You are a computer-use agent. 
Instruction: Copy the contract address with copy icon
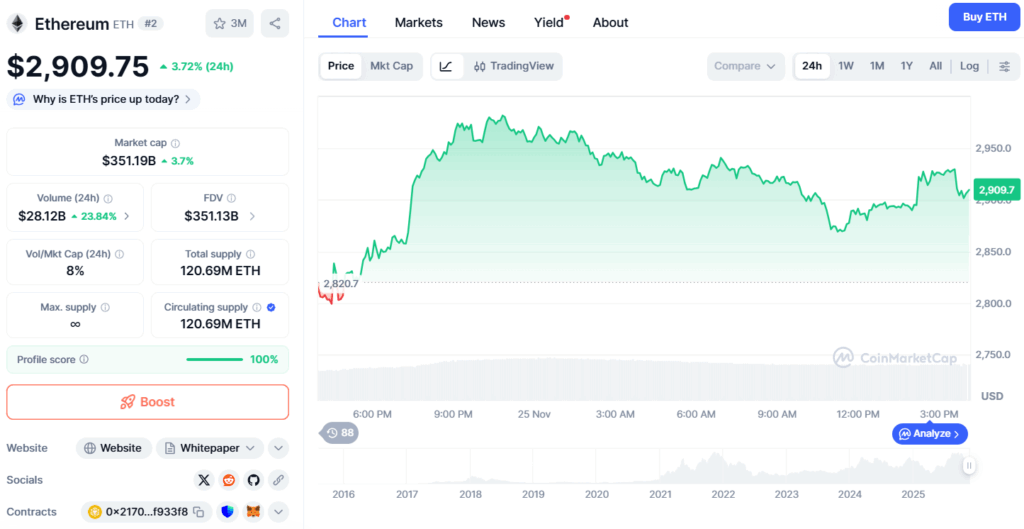pyautogui.click(x=199, y=512)
